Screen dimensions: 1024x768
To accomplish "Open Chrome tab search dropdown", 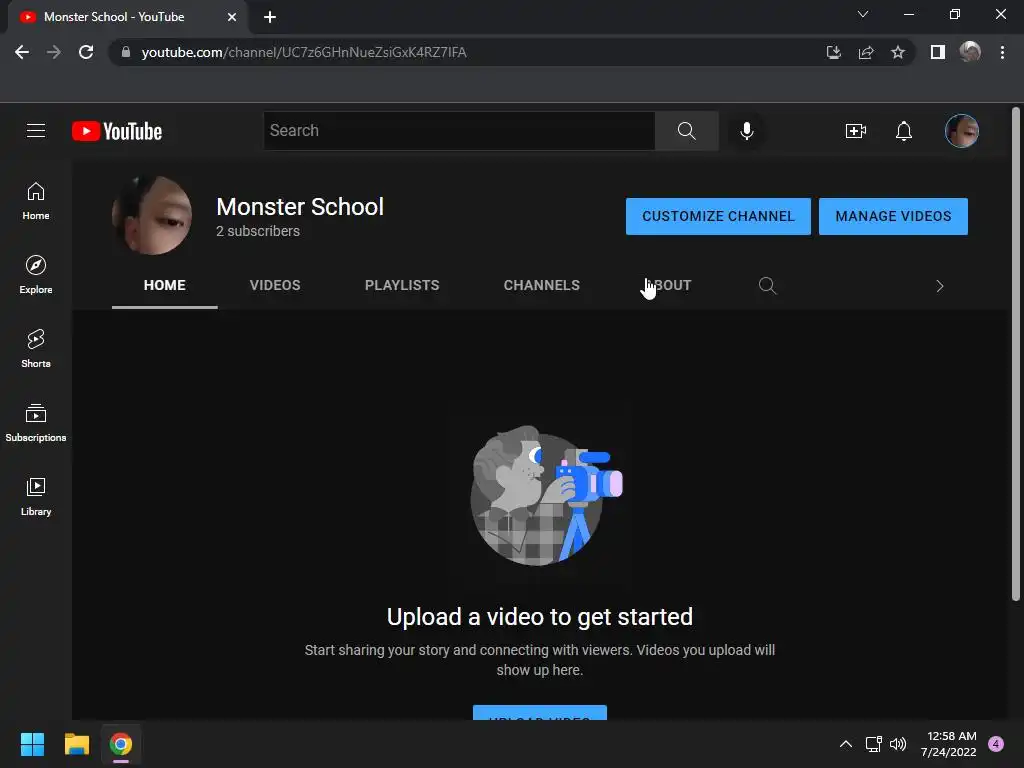I will pyautogui.click(x=863, y=14).
